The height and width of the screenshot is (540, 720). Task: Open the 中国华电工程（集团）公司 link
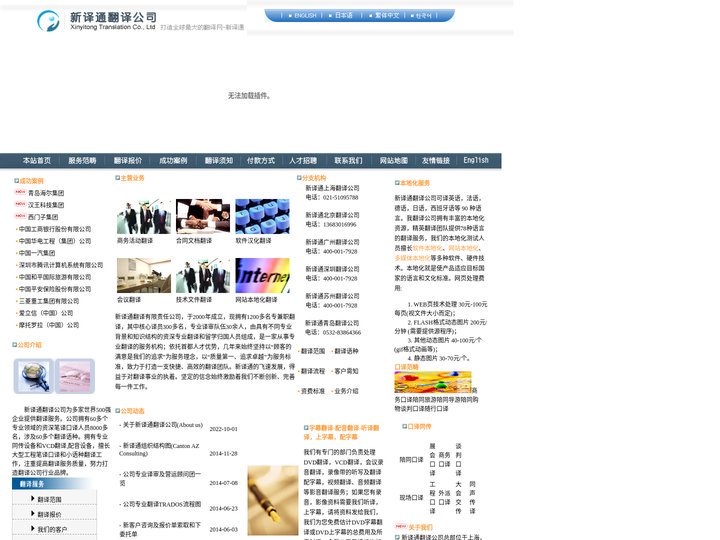(x=55, y=241)
